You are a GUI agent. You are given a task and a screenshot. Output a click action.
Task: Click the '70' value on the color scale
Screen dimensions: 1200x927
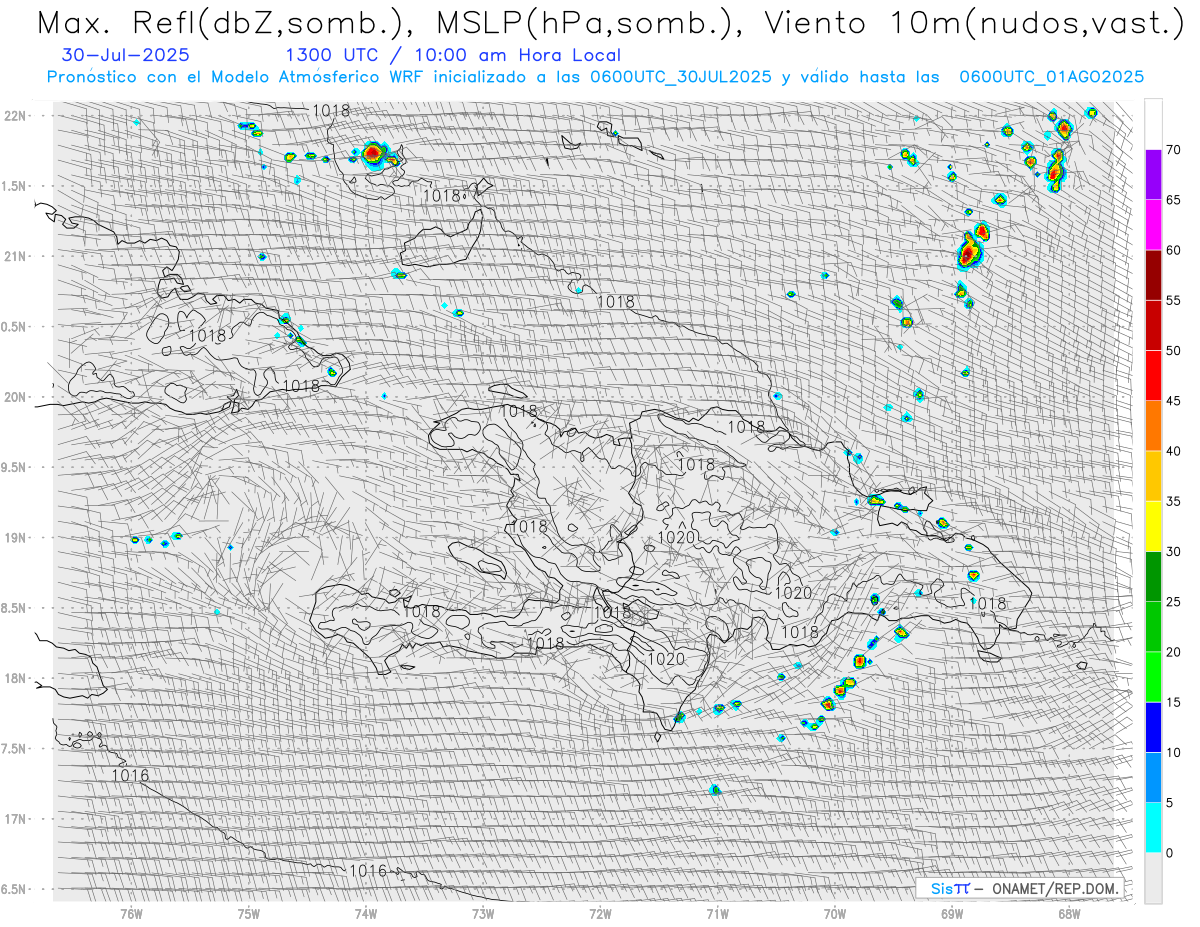[1173, 150]
